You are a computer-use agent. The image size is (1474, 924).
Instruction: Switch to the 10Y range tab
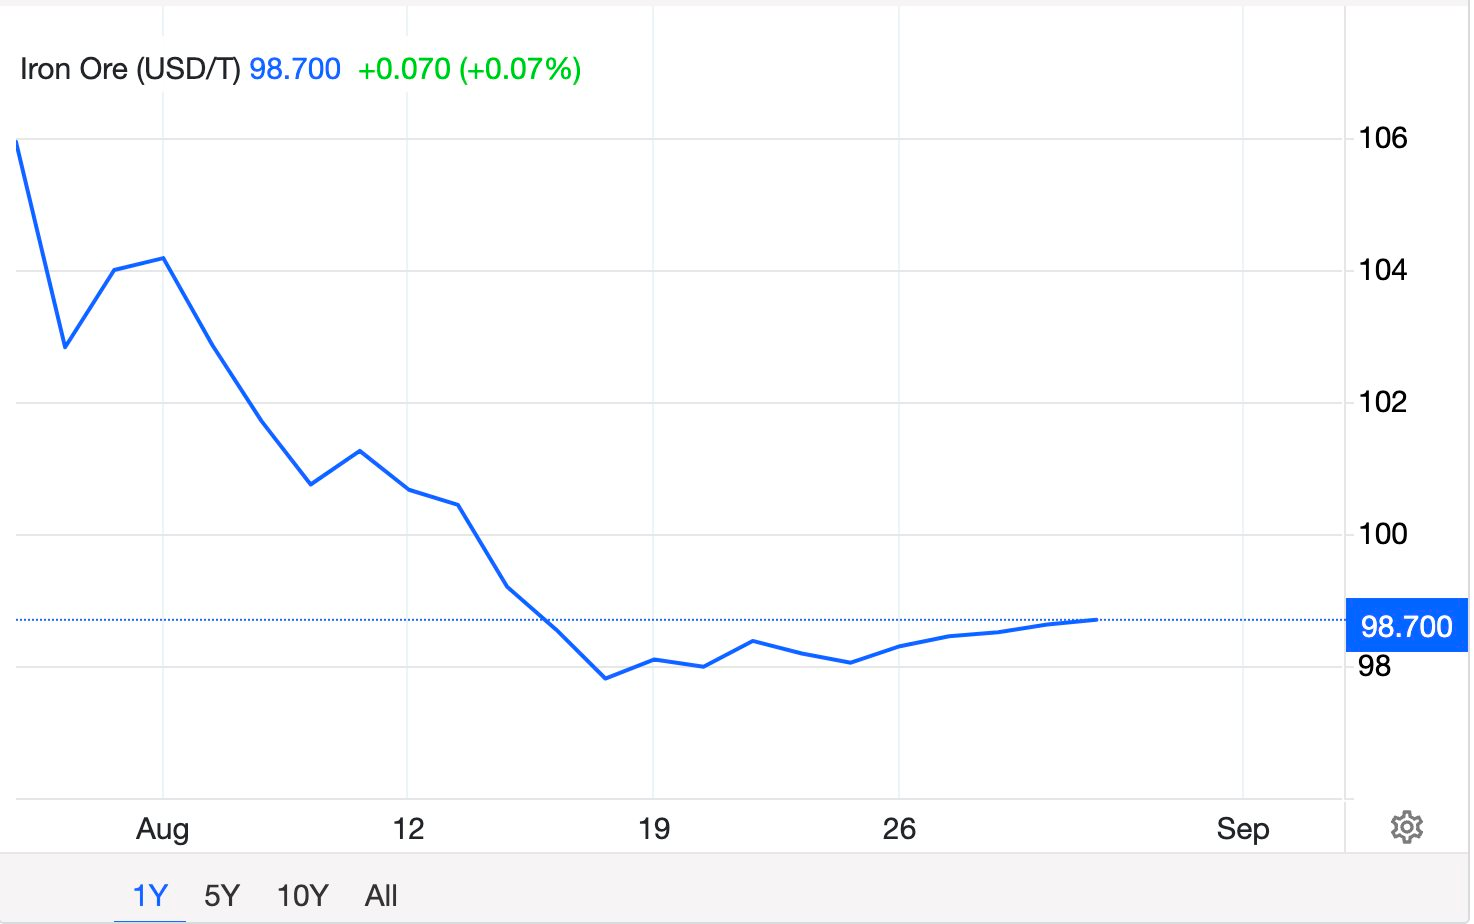302,895
